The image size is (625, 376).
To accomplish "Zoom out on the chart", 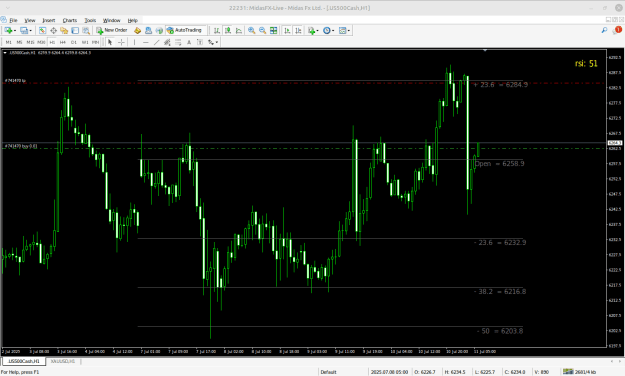I will tap(262, 30).
